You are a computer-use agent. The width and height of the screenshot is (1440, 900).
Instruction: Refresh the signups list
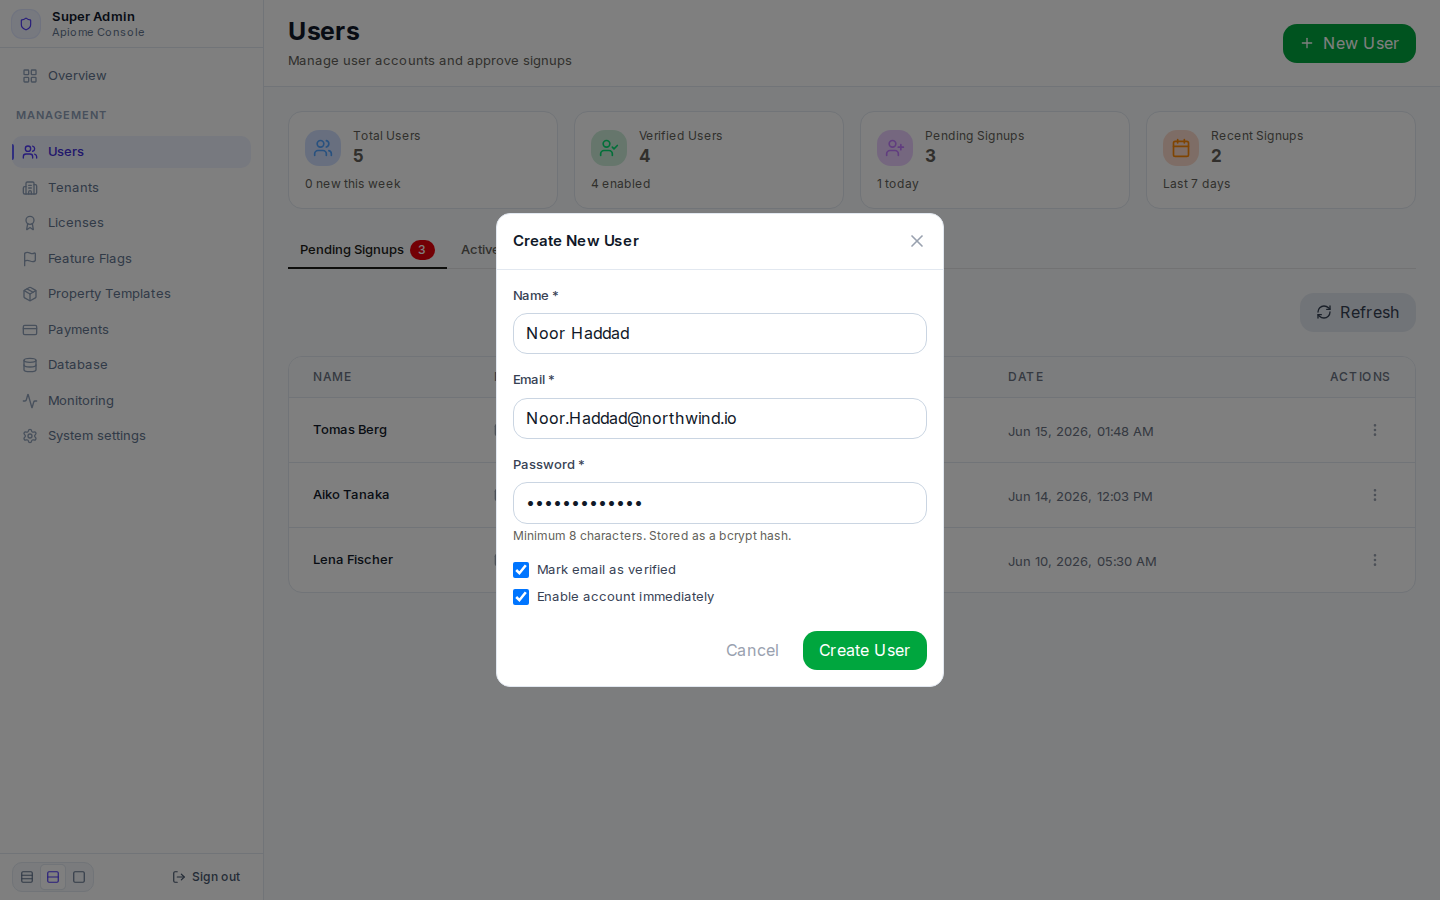(x=1358, y=312)
